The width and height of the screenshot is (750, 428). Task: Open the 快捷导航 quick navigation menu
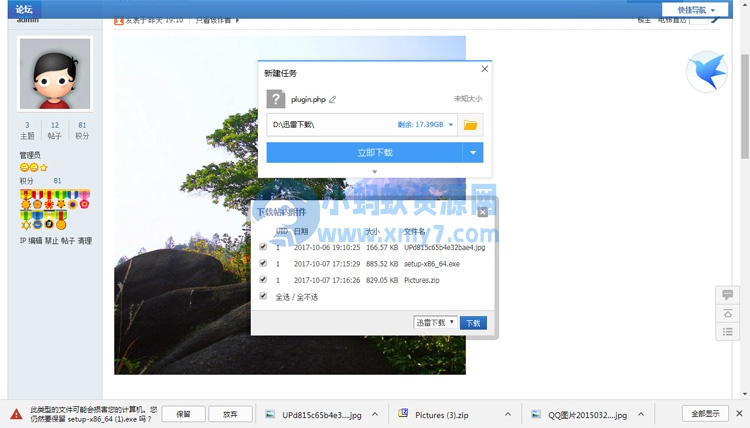696,9
